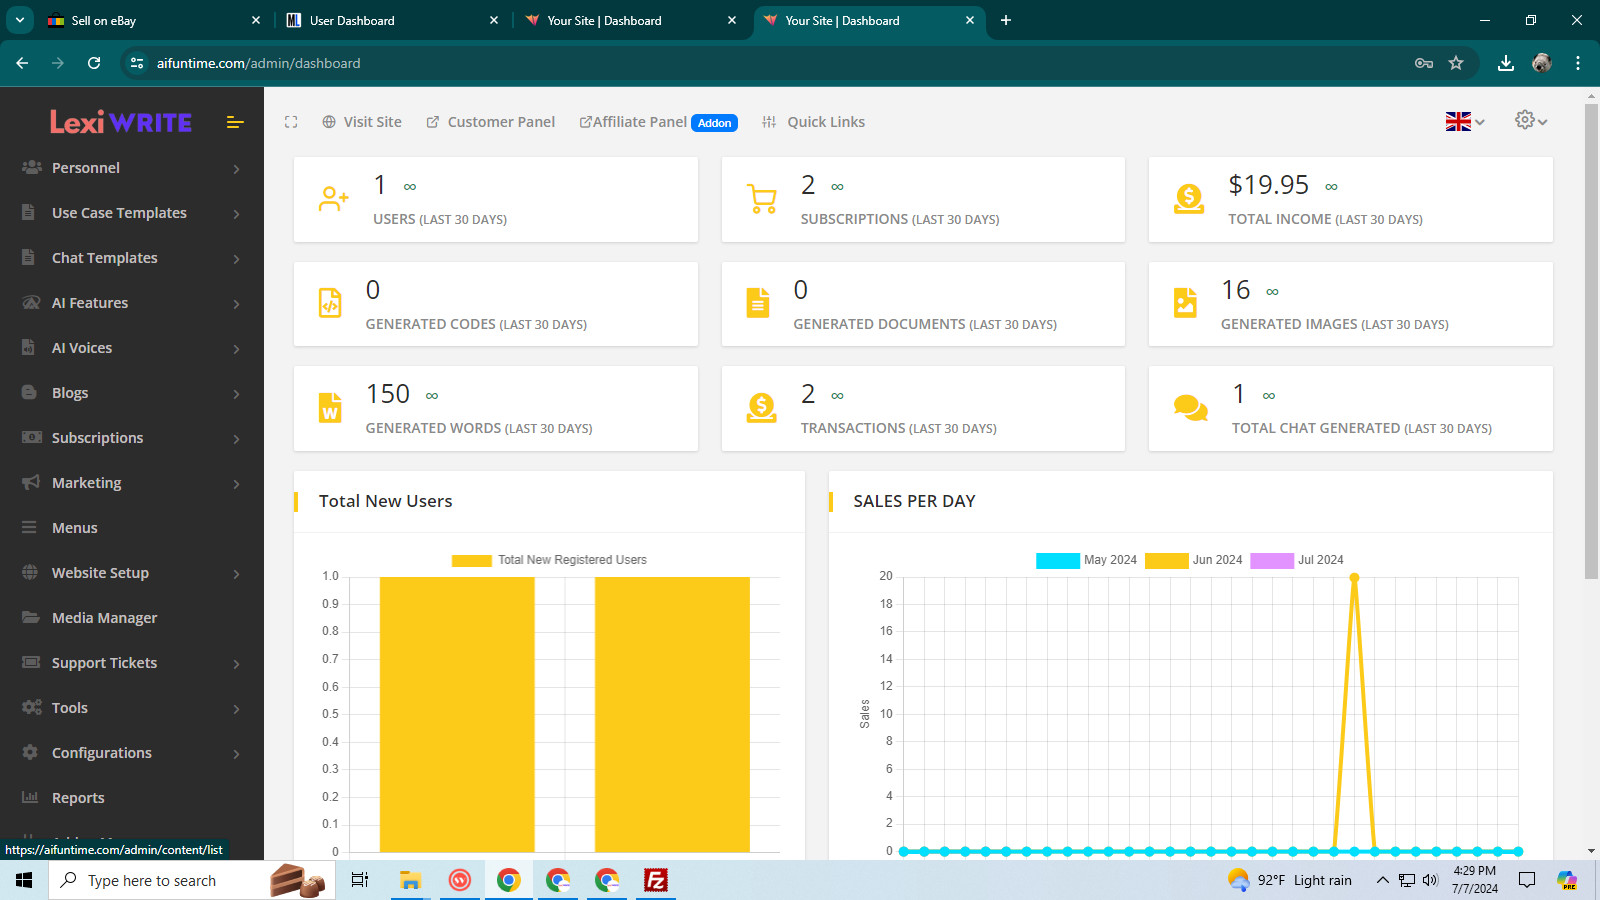Open the Customer Panel link
The height and width of the screenshot is (900, 1600).
click(x=490, y=122)
